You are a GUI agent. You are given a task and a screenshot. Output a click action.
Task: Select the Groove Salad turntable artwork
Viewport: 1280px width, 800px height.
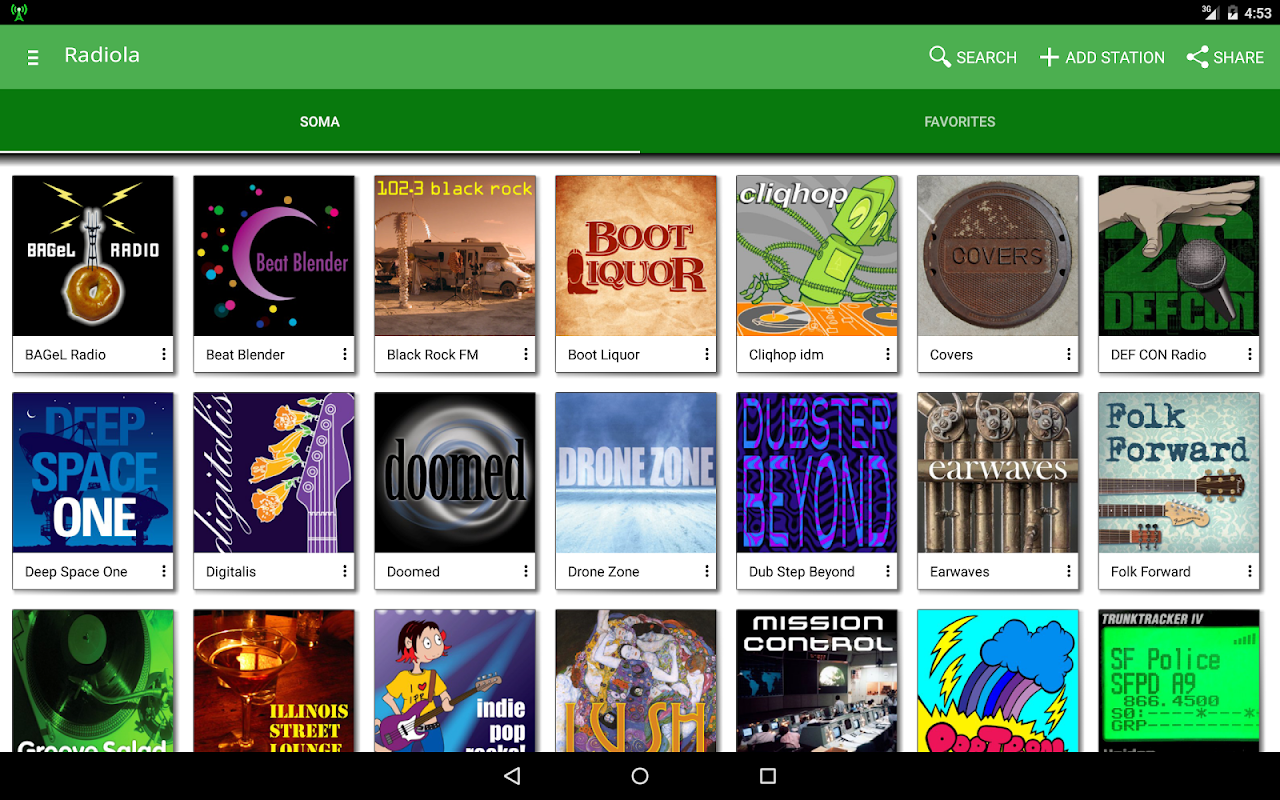click(93, 681)
